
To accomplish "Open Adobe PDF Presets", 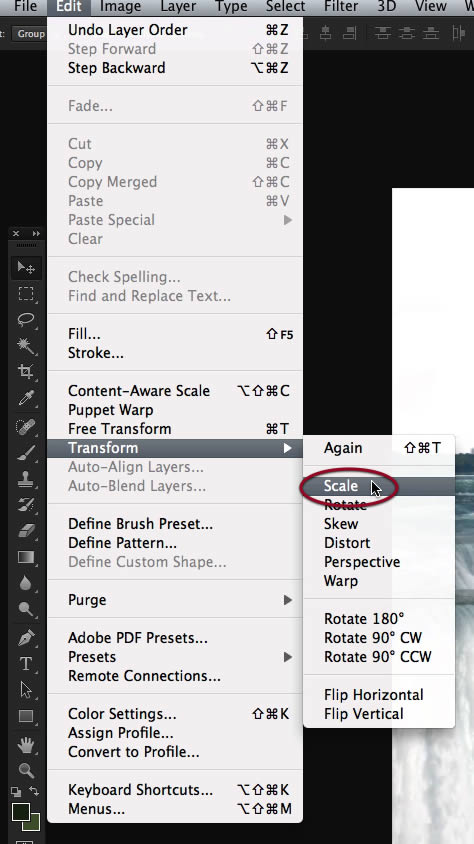I will tap(175, 638).
